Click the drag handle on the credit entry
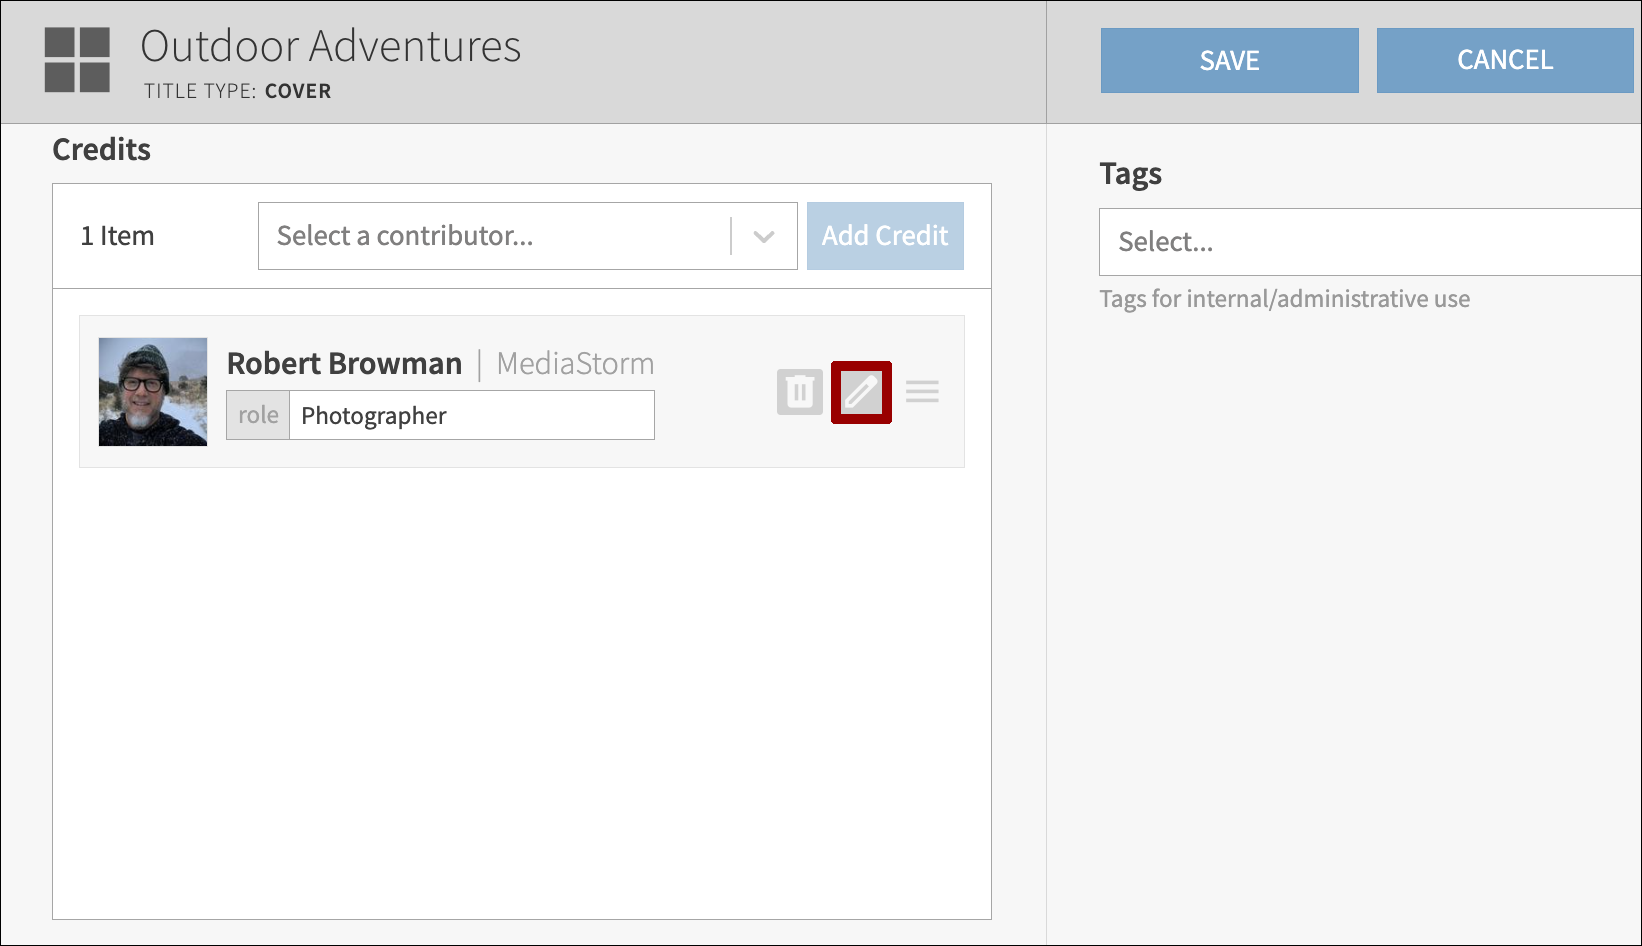The height and width of the screenshot is (946, 1642). tap(922, 392)
